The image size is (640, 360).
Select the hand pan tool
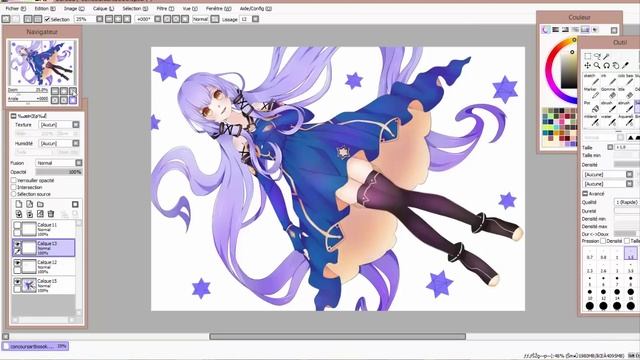pyautogui.click(x=616, y=65)
